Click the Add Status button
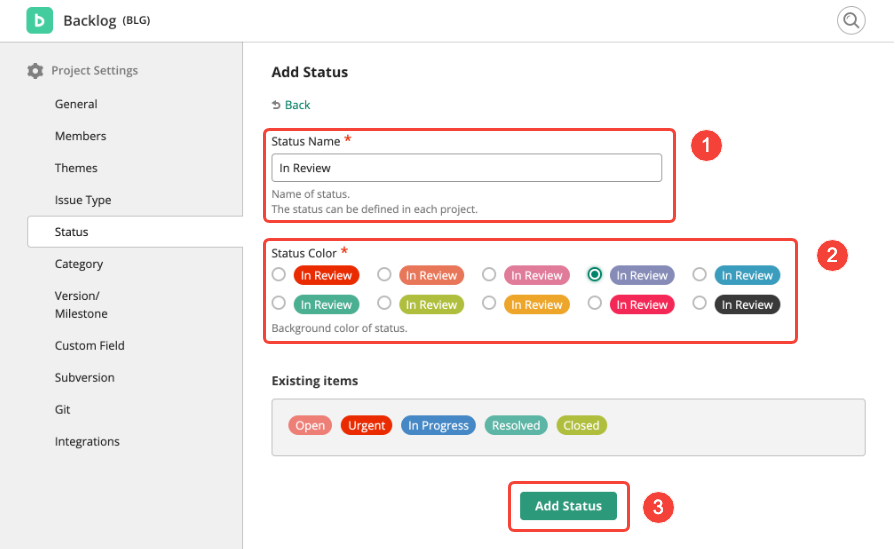Image resolution: width=895 pixels, height=549 pixels. [568, 506]
